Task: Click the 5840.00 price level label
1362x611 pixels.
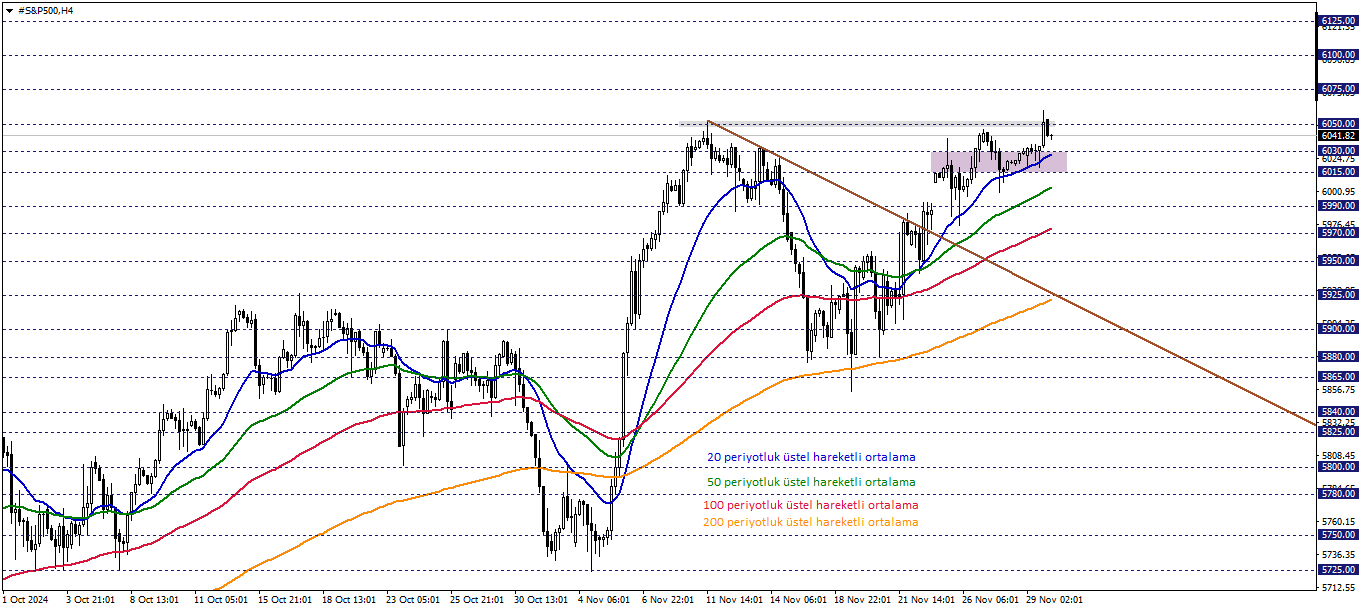Action: tap(1337, 412)
